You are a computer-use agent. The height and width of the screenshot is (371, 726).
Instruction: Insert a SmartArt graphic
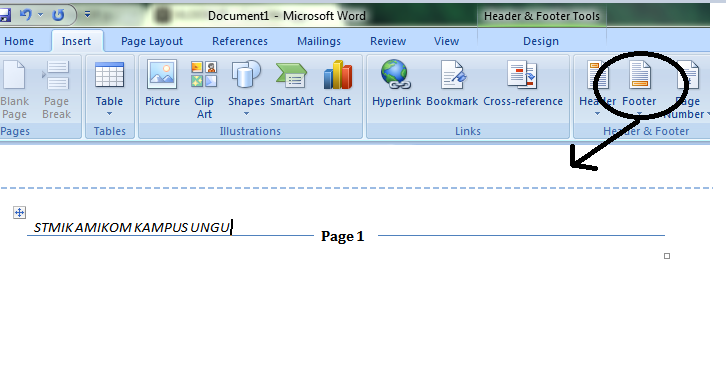point(292,84)
